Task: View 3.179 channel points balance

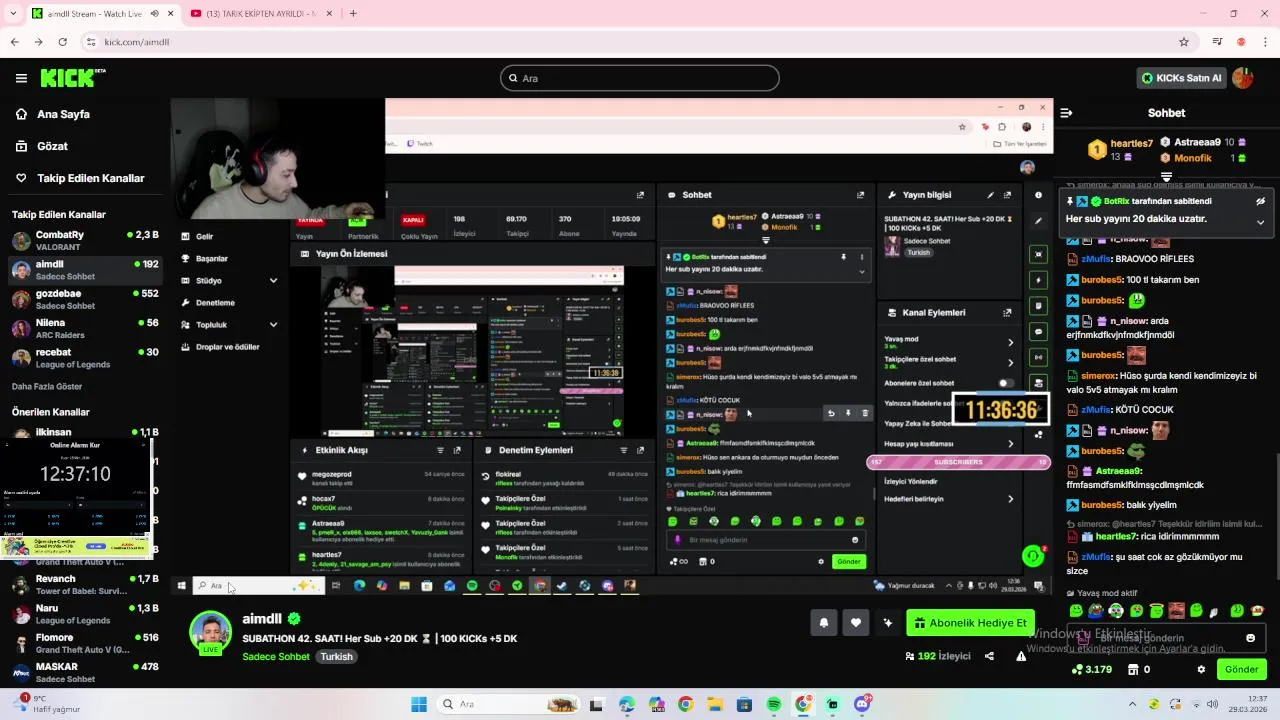Action: pos(1092,669)
